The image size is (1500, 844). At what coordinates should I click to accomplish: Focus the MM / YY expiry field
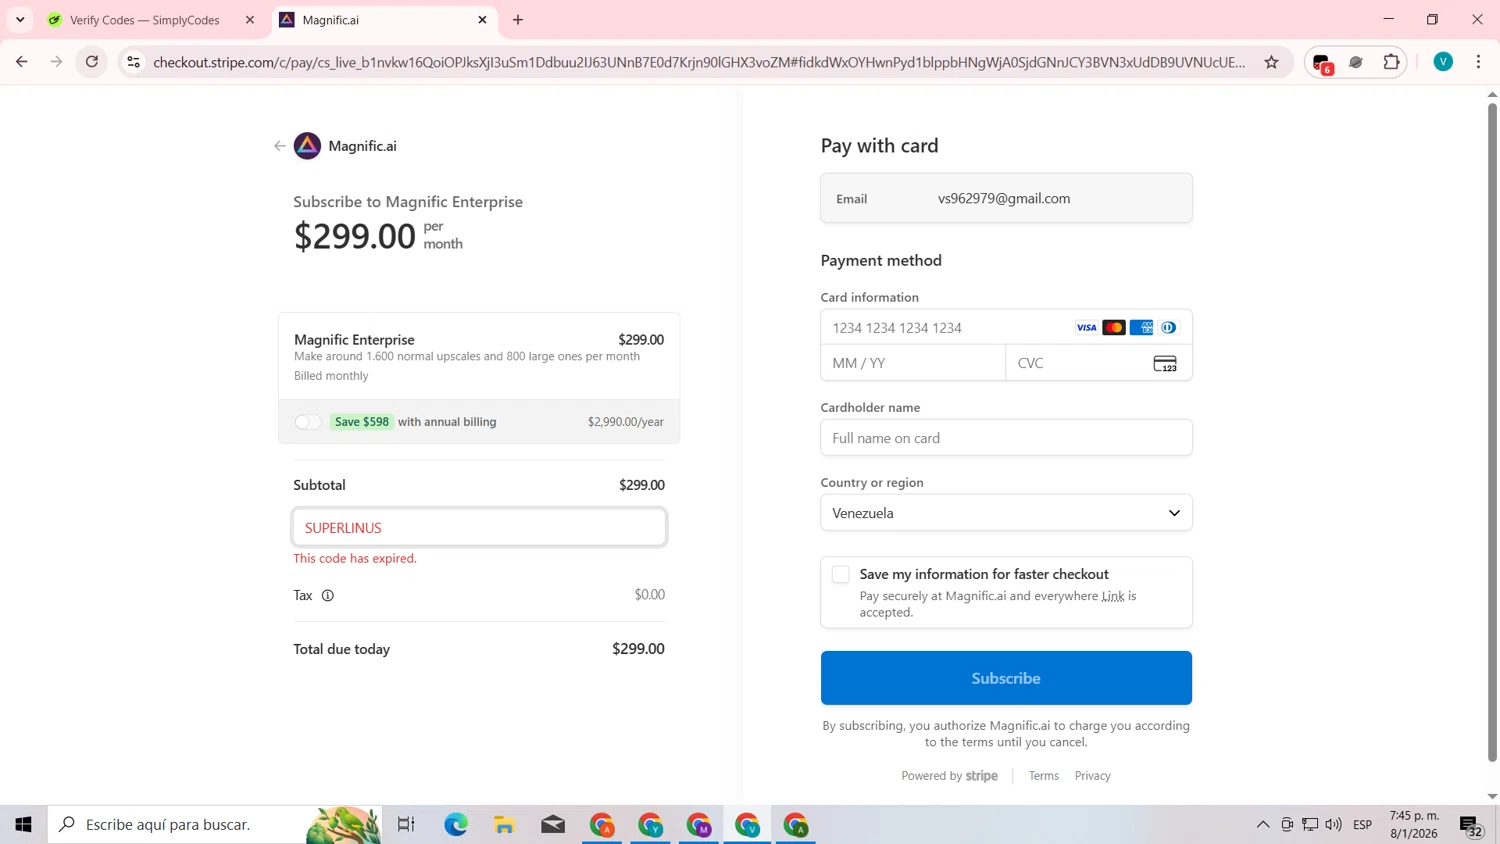913,363
